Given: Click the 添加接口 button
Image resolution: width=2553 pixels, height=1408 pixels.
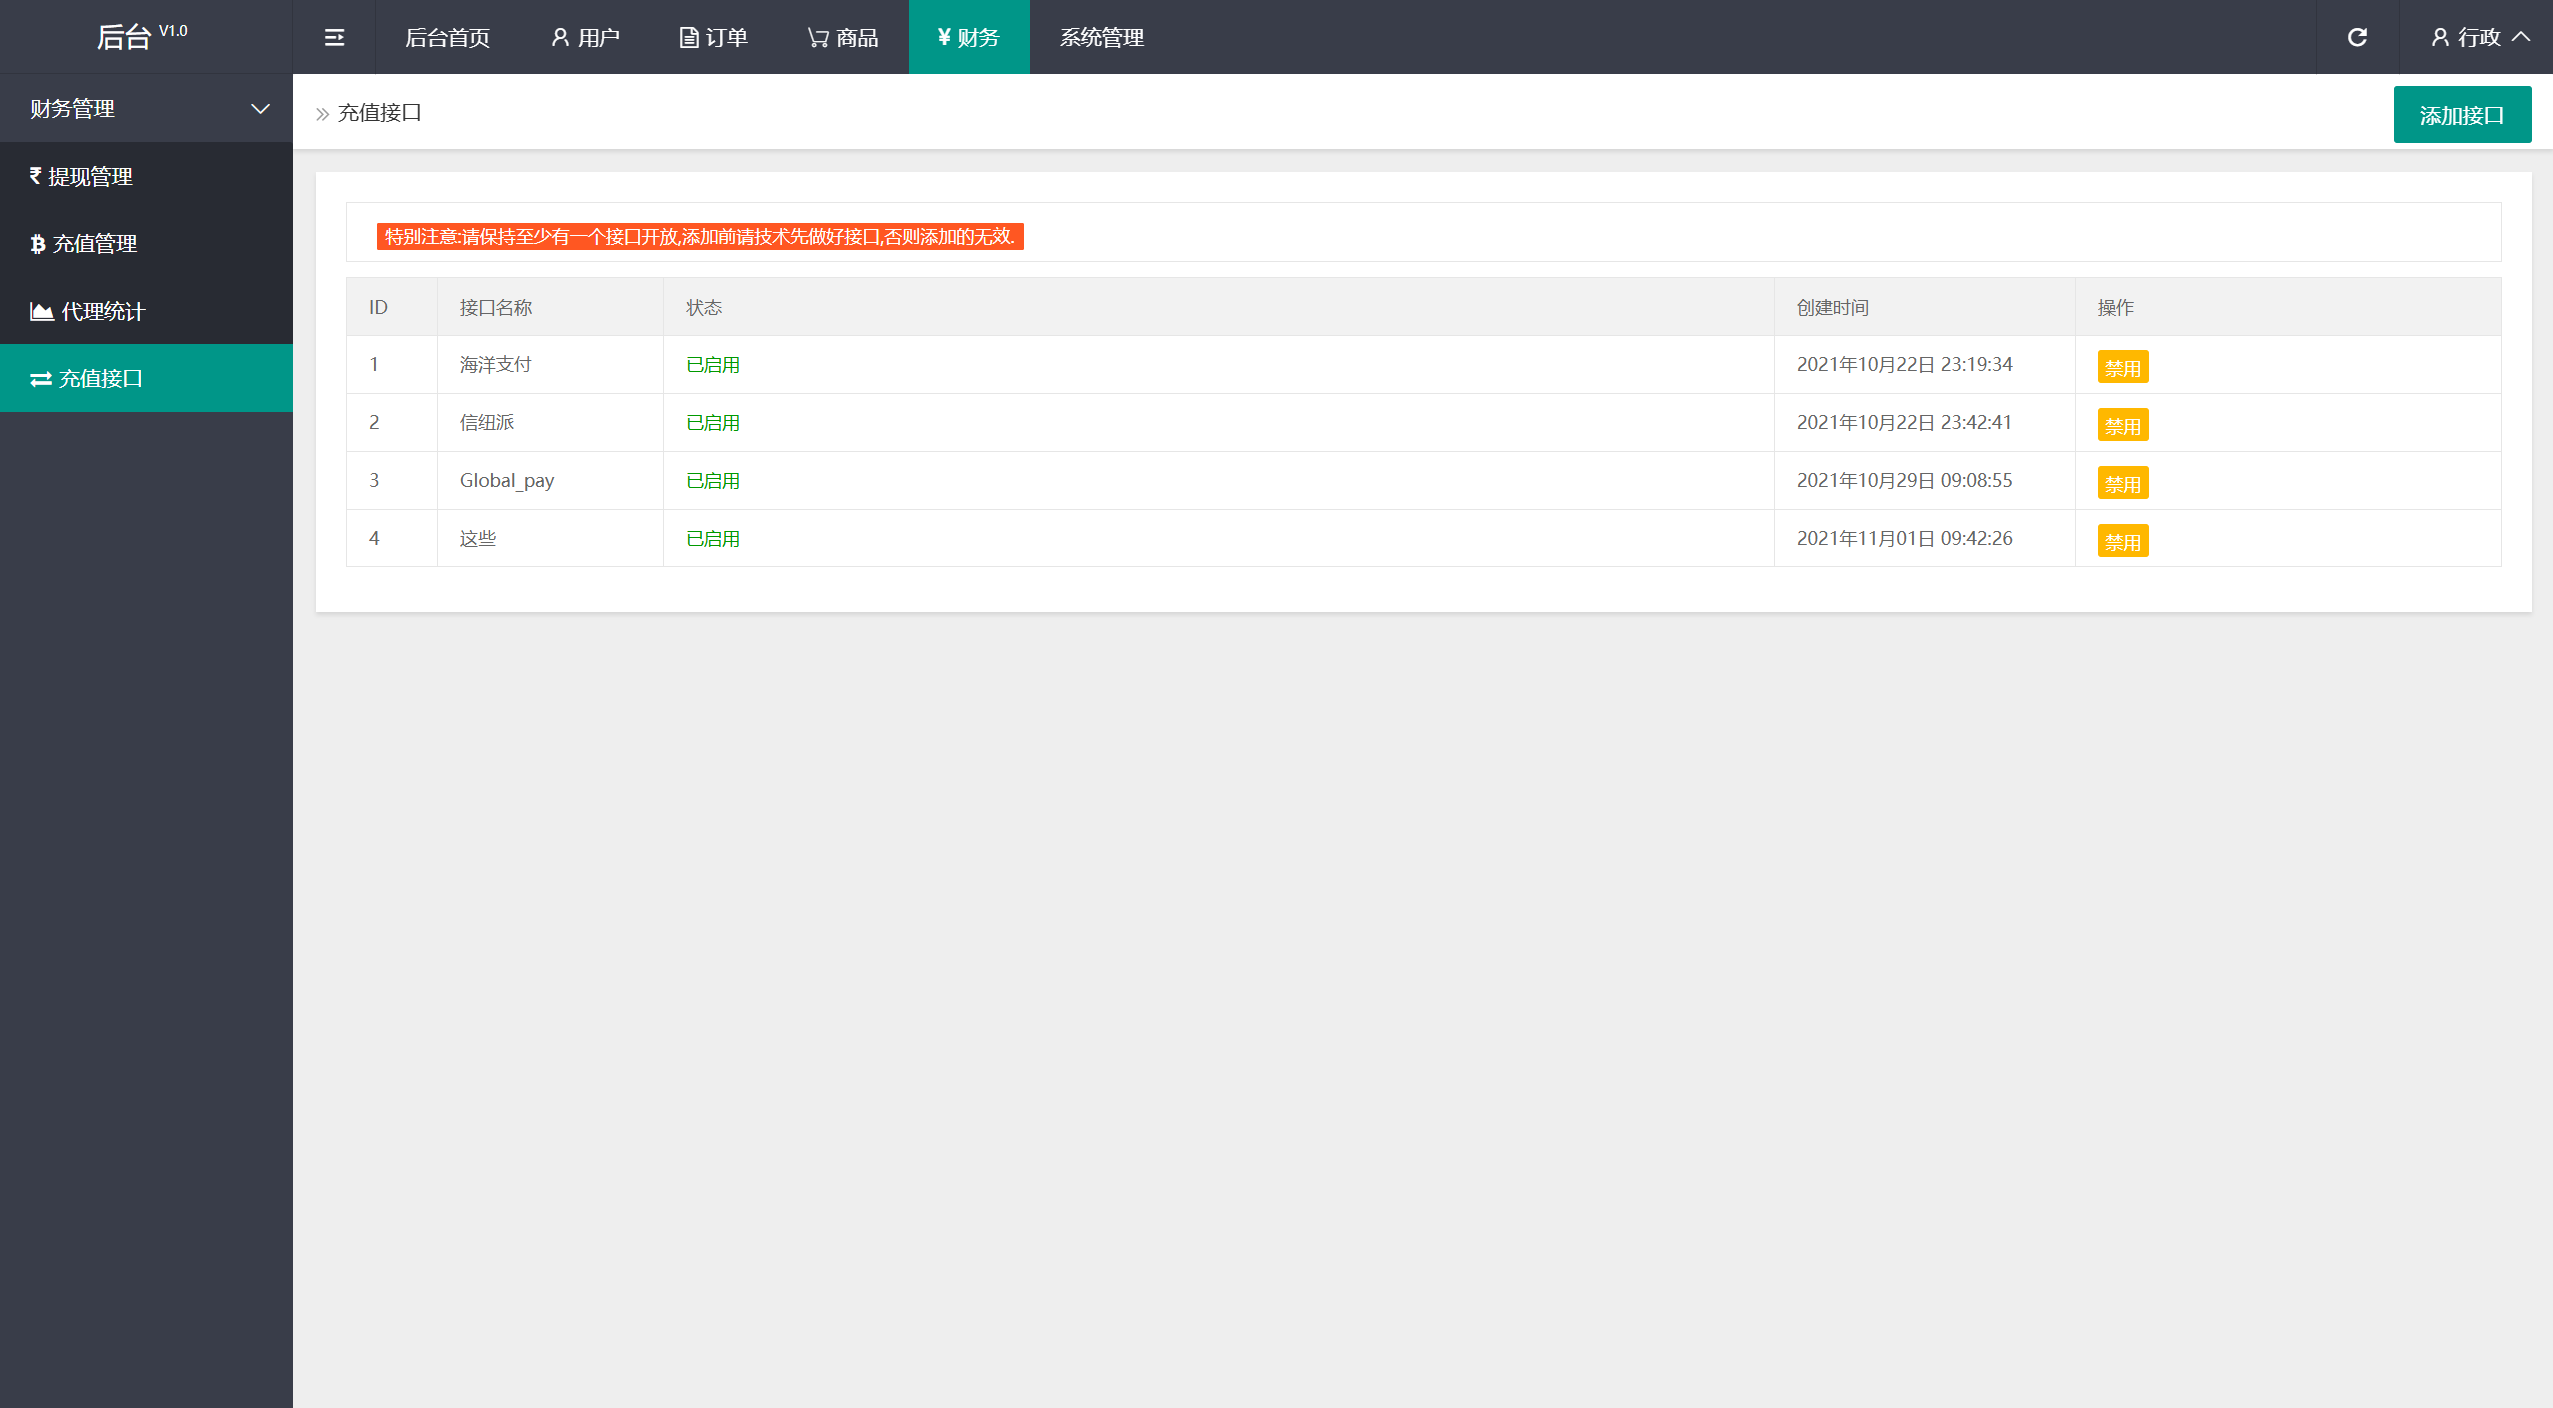Looking at the screenshot, I should 2461,115.
